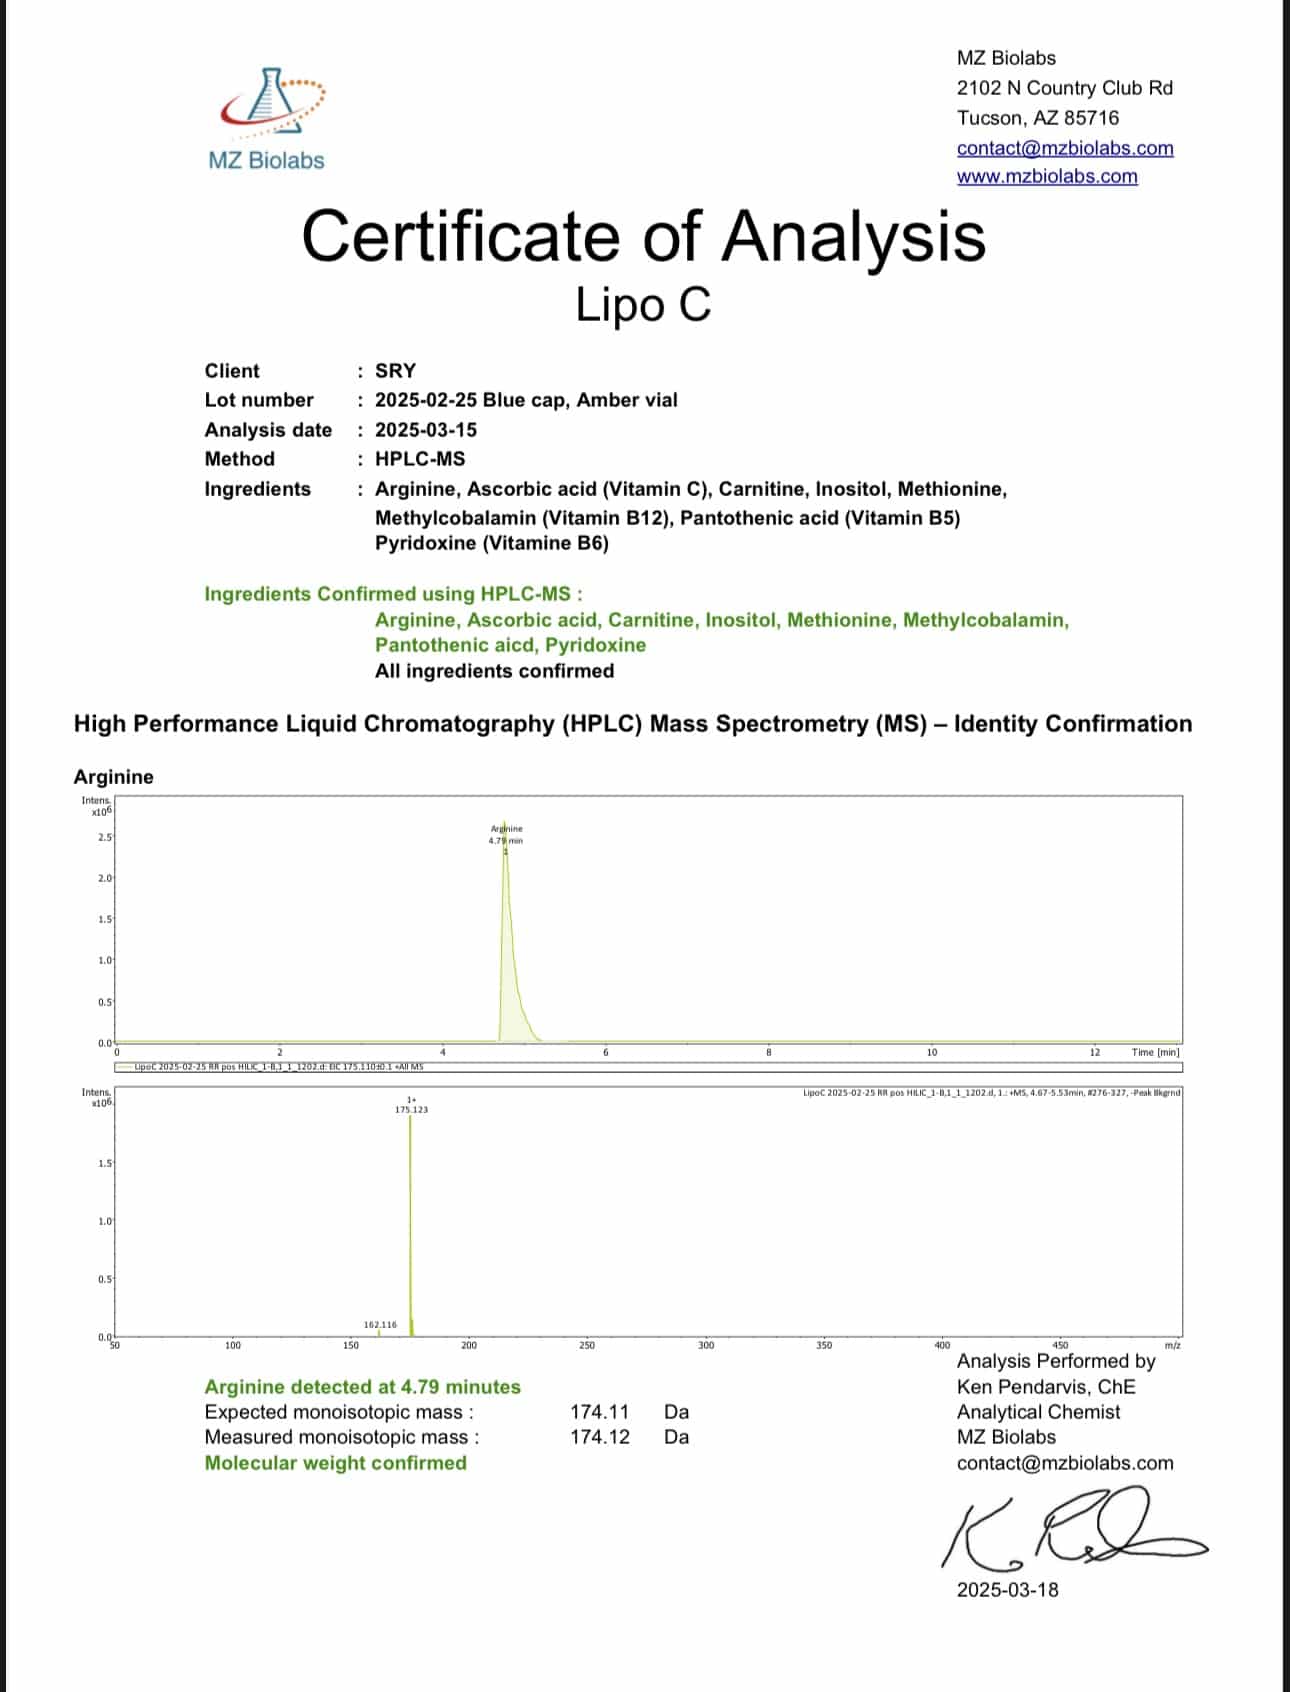
Task: Click the All ingredients confirmed text
Action: coord(495,671)
